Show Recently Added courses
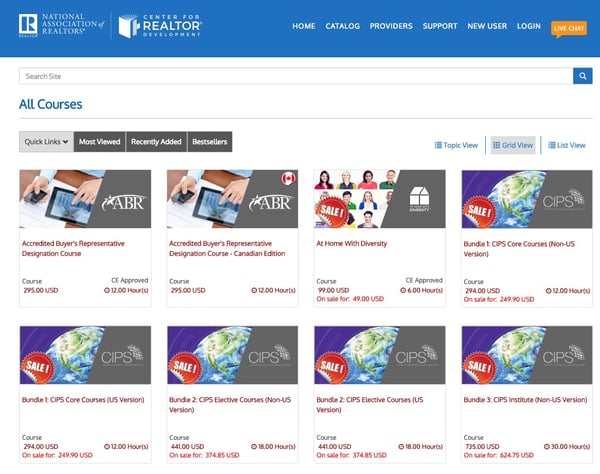600x474 pixels. pos(156,142)
